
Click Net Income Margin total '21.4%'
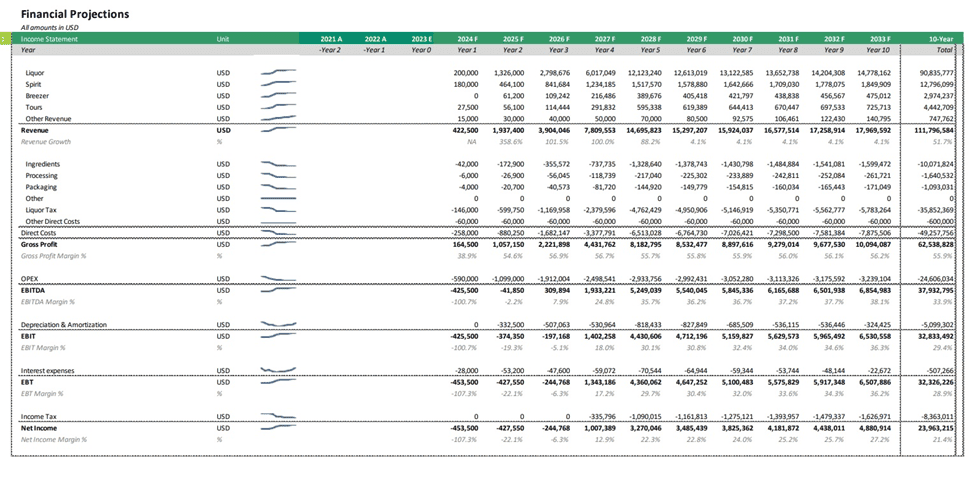(945, 439)
